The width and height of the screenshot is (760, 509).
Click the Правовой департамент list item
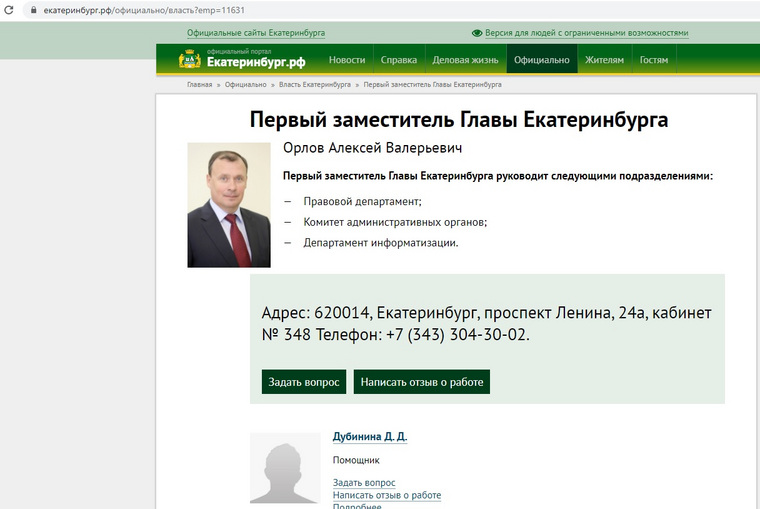[363, 201]
